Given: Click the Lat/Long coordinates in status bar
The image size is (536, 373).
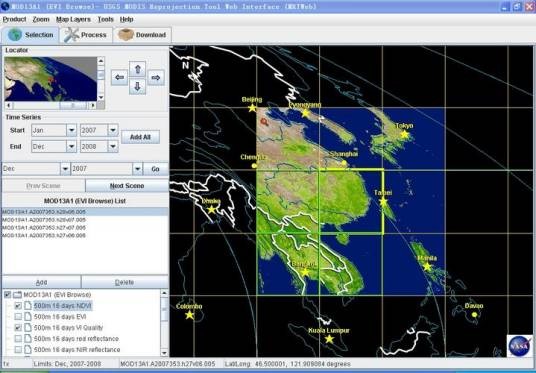Looking at the screenshot, I should point(287,363).
